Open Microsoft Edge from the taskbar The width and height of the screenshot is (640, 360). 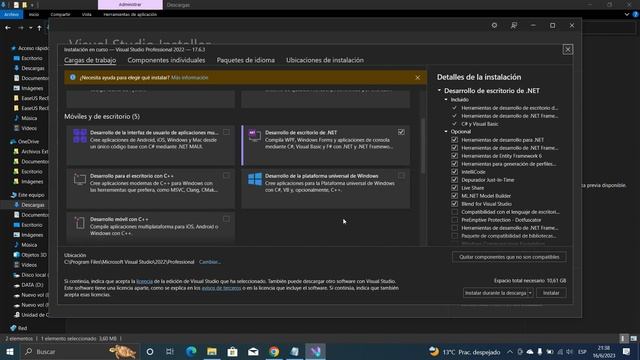coord(191,351)
